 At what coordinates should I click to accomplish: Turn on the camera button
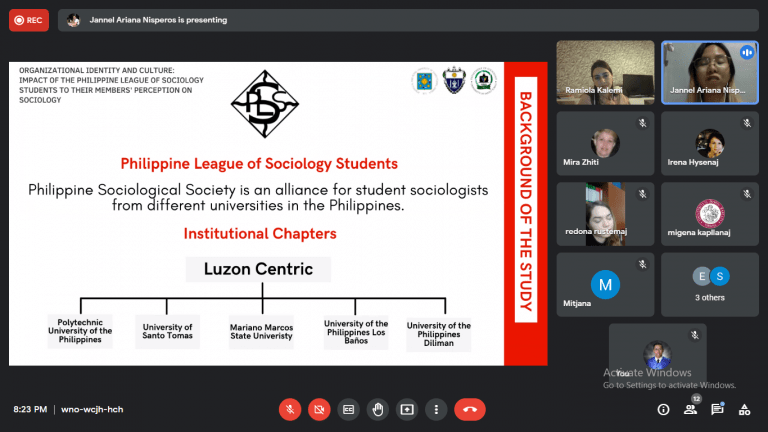coord(319,409)
